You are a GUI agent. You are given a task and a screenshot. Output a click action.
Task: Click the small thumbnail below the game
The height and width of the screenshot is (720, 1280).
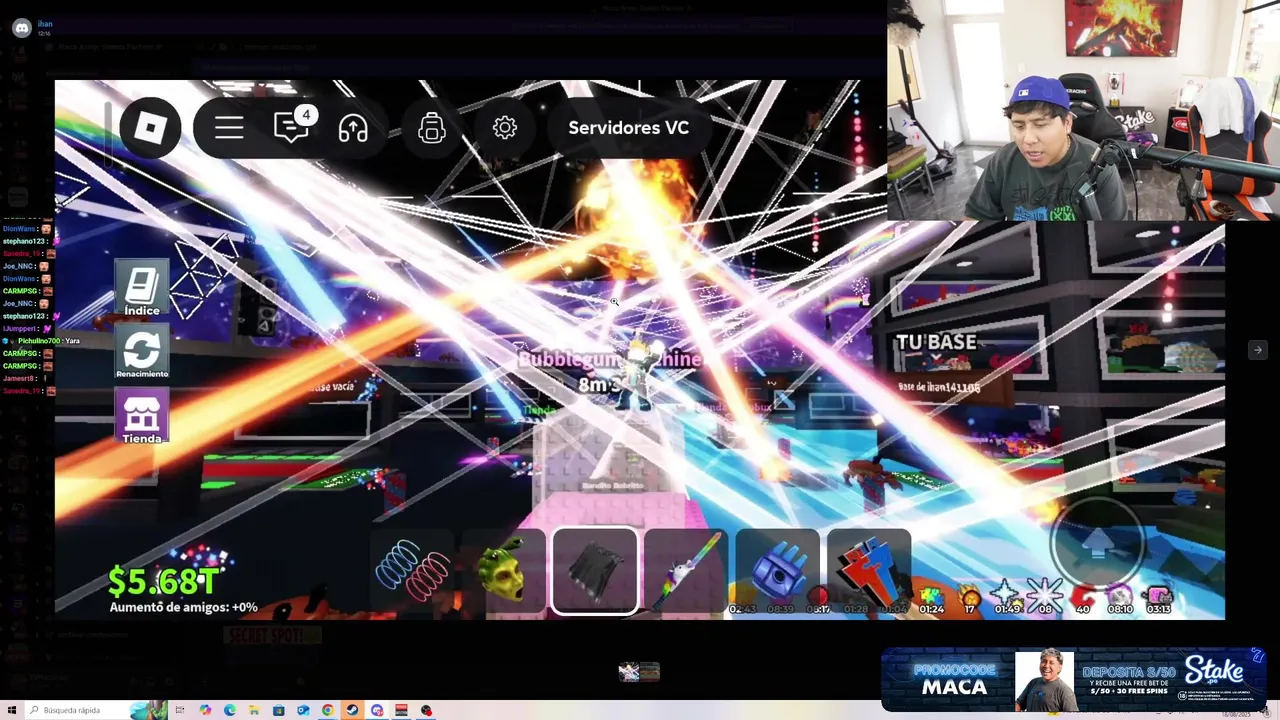[x=639, y=672]
